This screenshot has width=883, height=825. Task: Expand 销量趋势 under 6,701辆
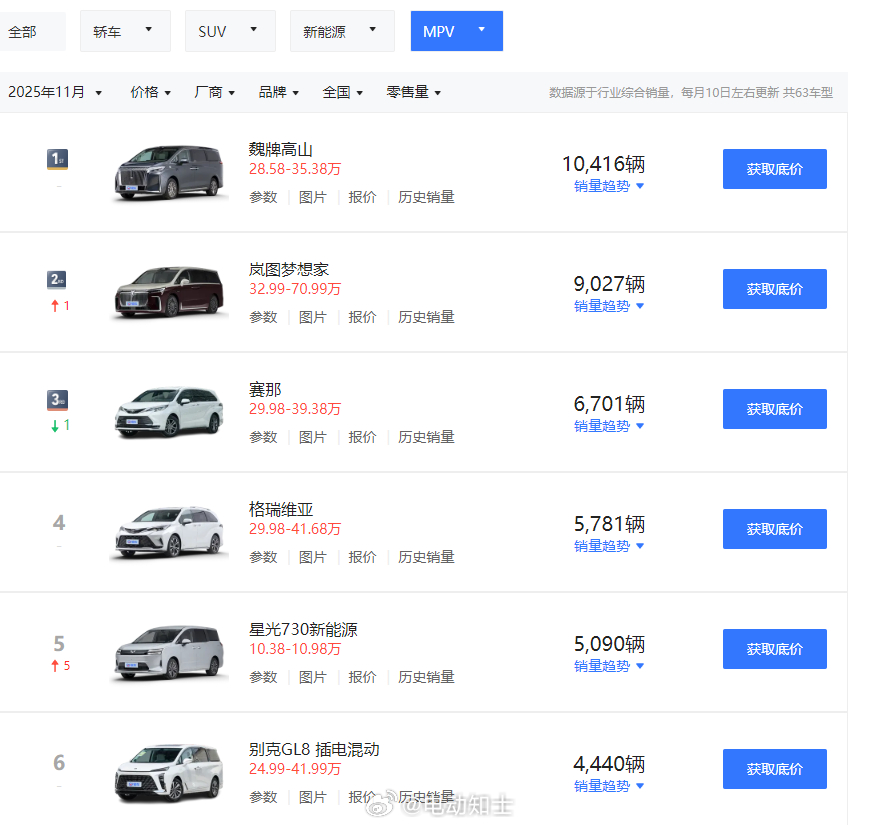coord(609,426)
